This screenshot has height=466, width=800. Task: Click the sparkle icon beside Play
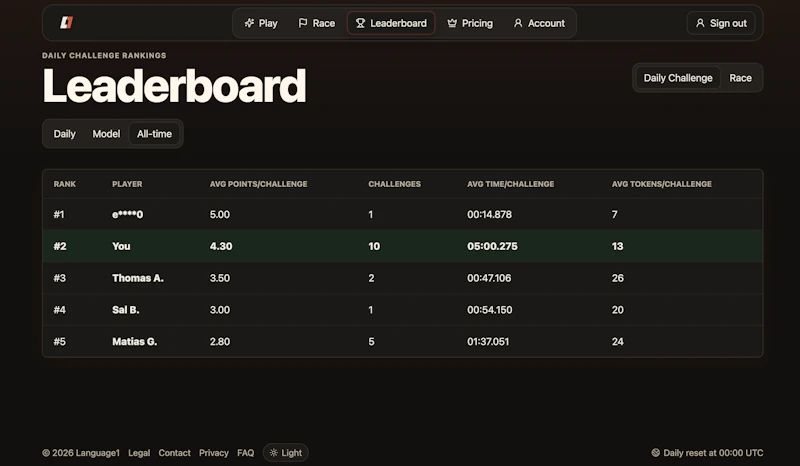pyautogui.click(x=249, y=23)
